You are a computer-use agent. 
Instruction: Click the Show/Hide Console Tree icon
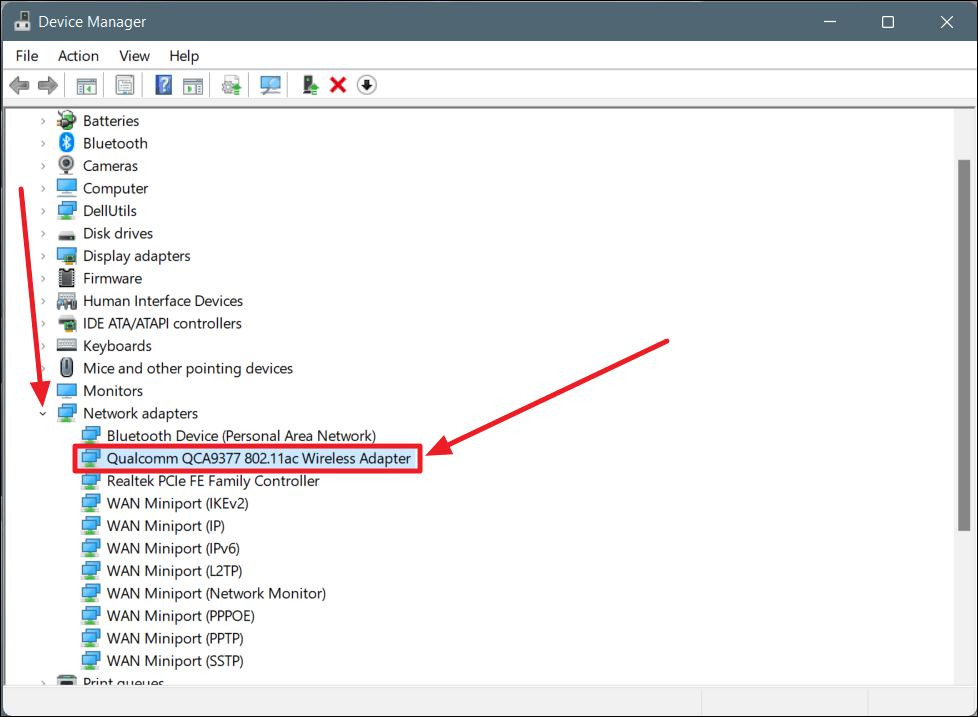(x=87, y=85)
